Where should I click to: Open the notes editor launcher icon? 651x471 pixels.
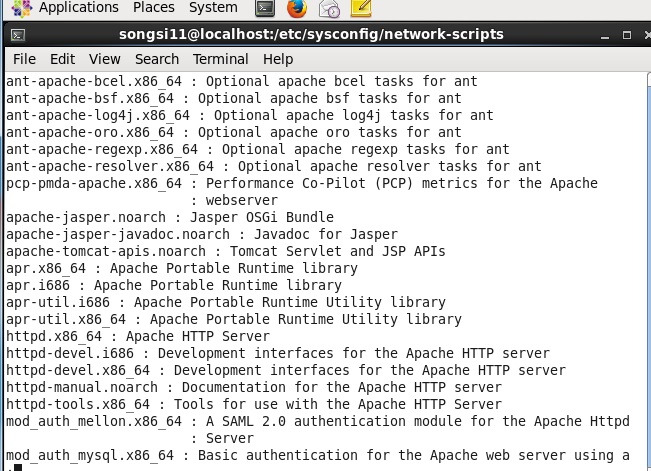tap(361, 8)
